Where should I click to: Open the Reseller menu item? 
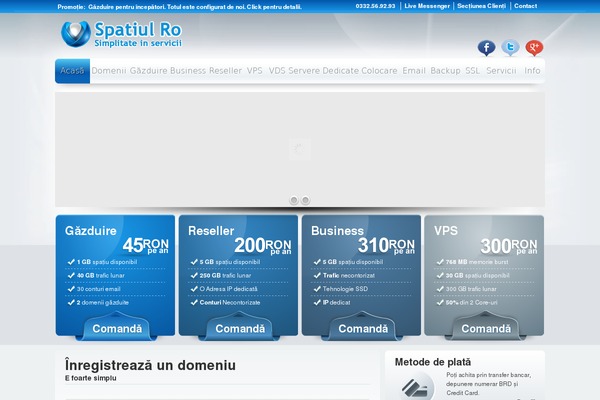tap(225, 71)
